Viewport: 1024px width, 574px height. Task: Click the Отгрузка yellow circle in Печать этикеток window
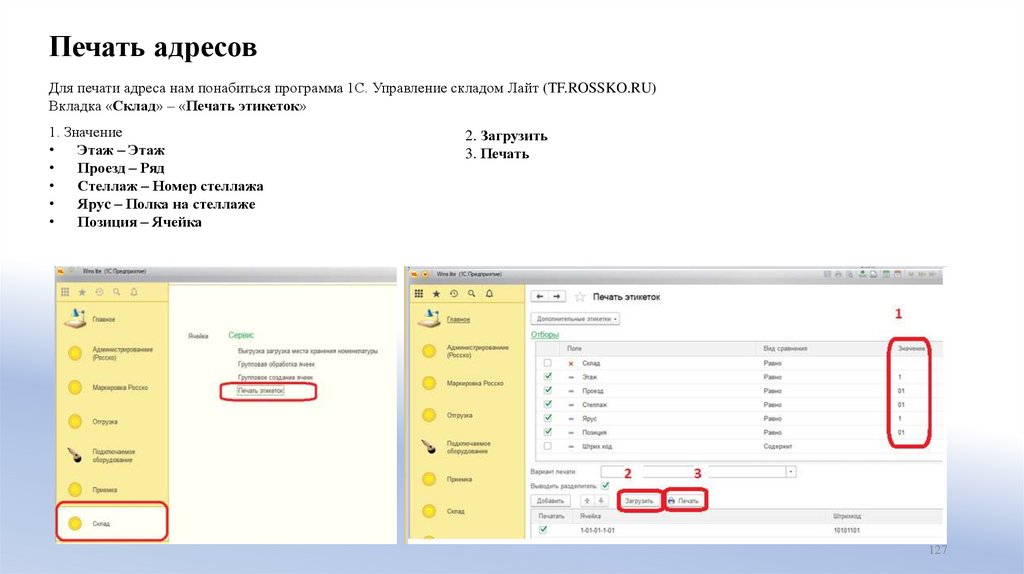[x=429, y=415]
